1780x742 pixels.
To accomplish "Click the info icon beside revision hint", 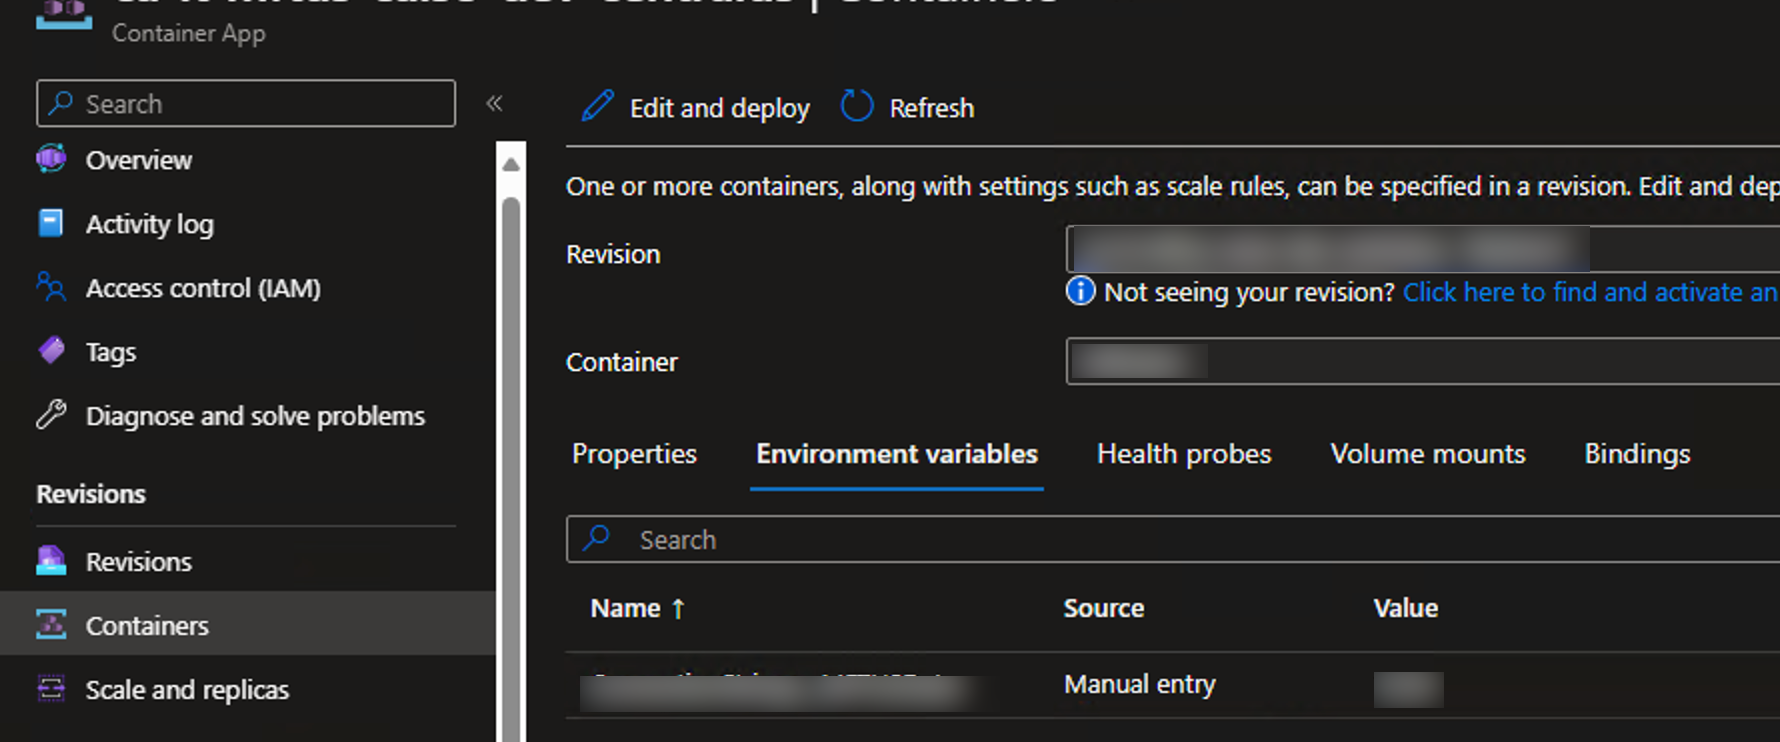I will (1081, 291).
